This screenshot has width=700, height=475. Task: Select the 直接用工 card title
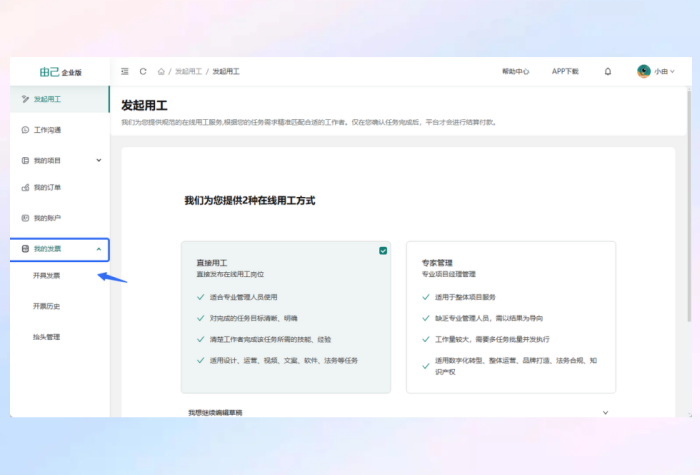point(212,262)
